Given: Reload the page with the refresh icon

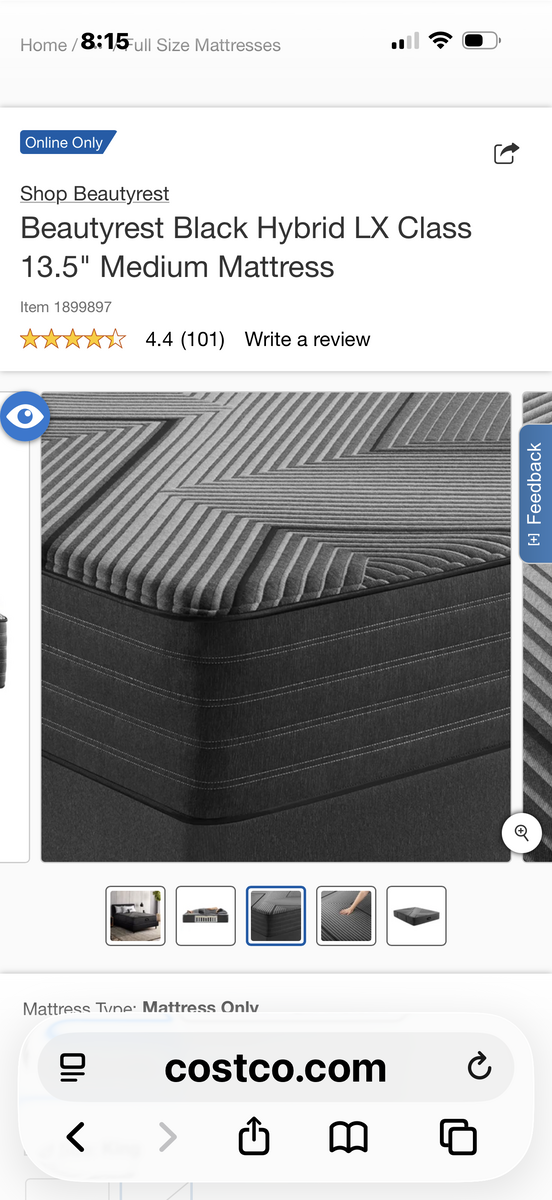Looking at the screenshot, I should (x=480, y=1067).
